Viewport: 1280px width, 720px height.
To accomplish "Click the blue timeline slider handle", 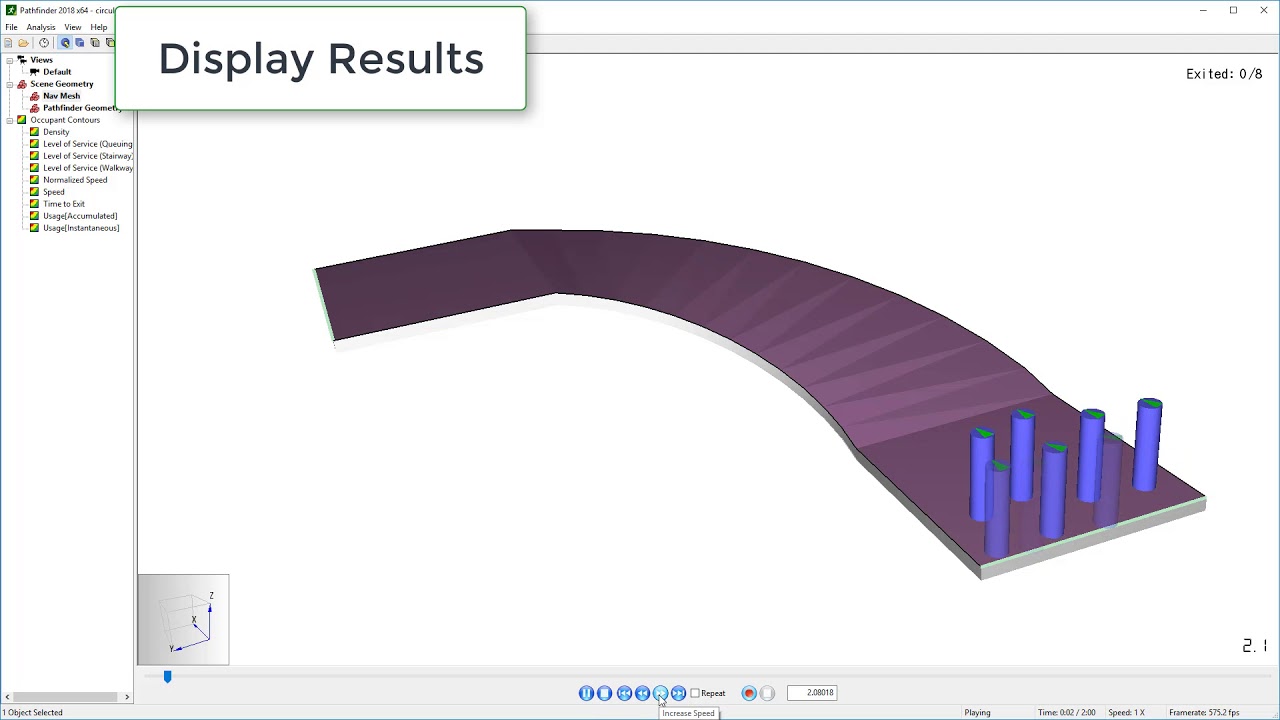I will (167, 677).
